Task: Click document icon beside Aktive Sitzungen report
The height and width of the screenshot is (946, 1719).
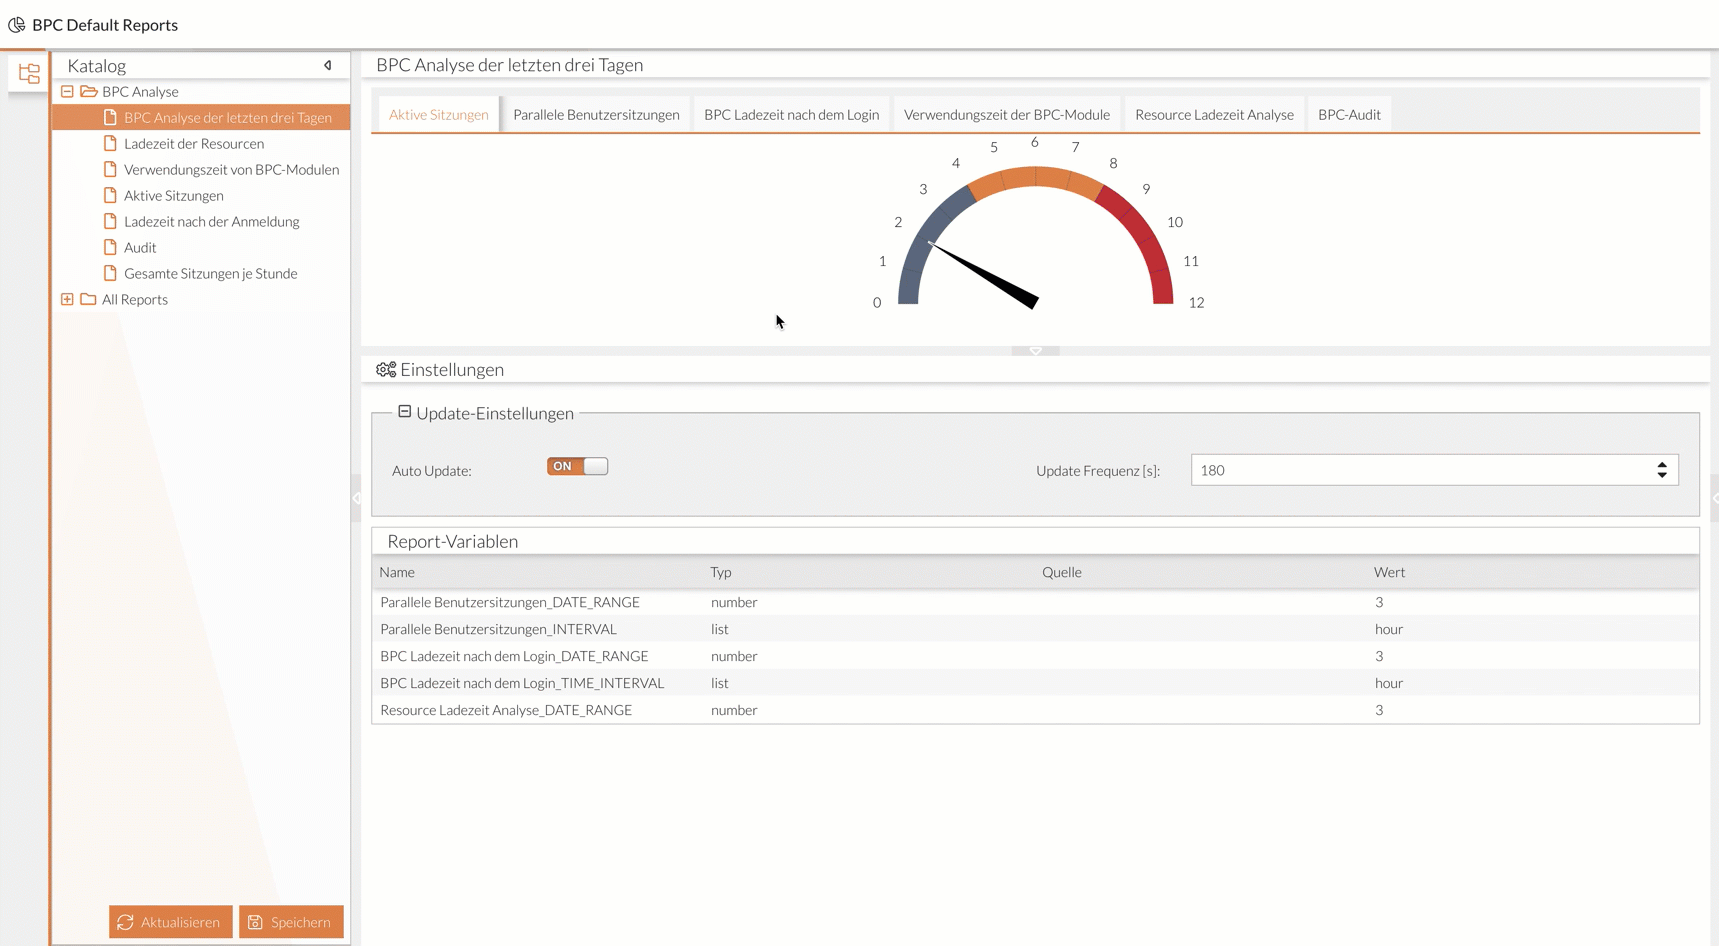Action: point(110,196)
